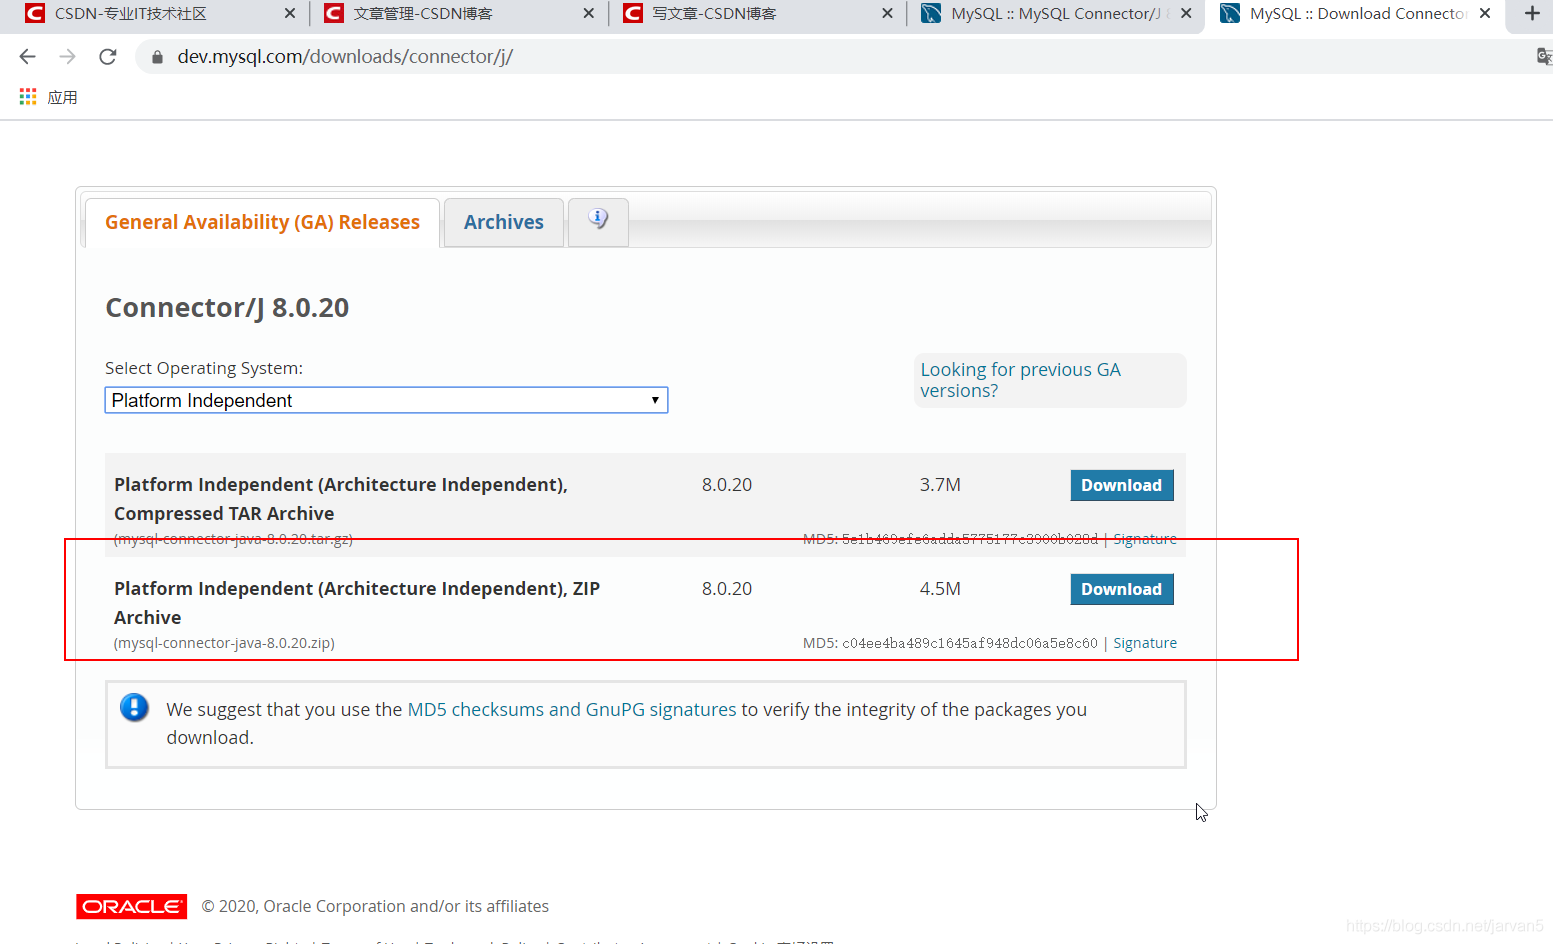Viewport: 1553px width, 944px height.
Task: Close the MySQL Connector/J tab
Action: tap(1186, 14)
